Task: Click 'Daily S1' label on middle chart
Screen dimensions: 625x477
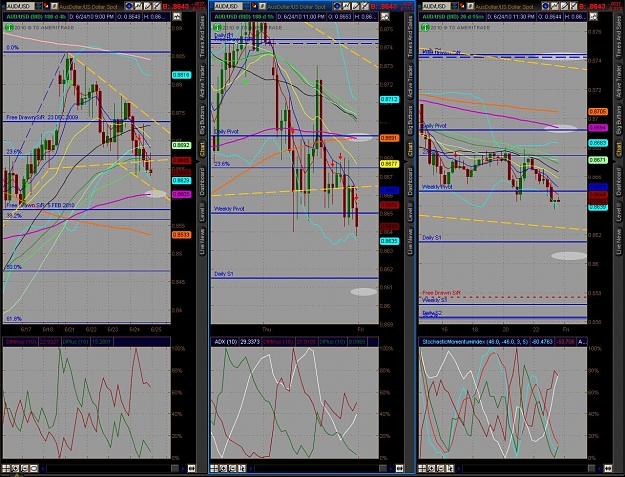Action: click(224, 274)
